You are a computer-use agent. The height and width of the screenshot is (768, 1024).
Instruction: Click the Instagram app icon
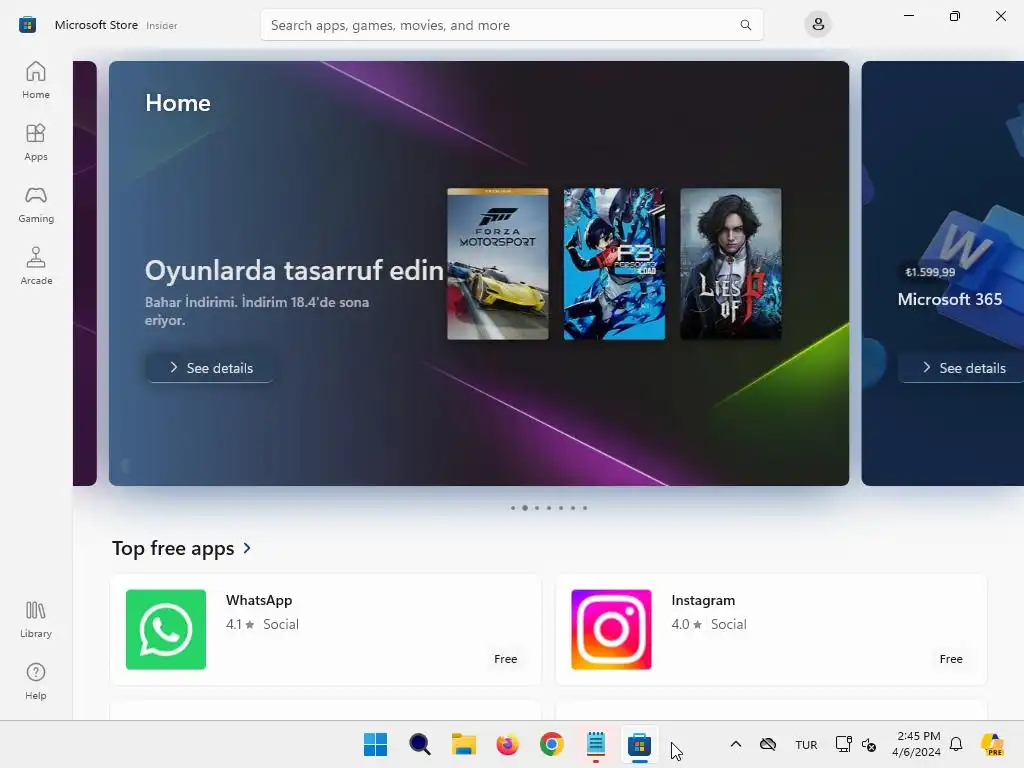[x=611, y=630]
